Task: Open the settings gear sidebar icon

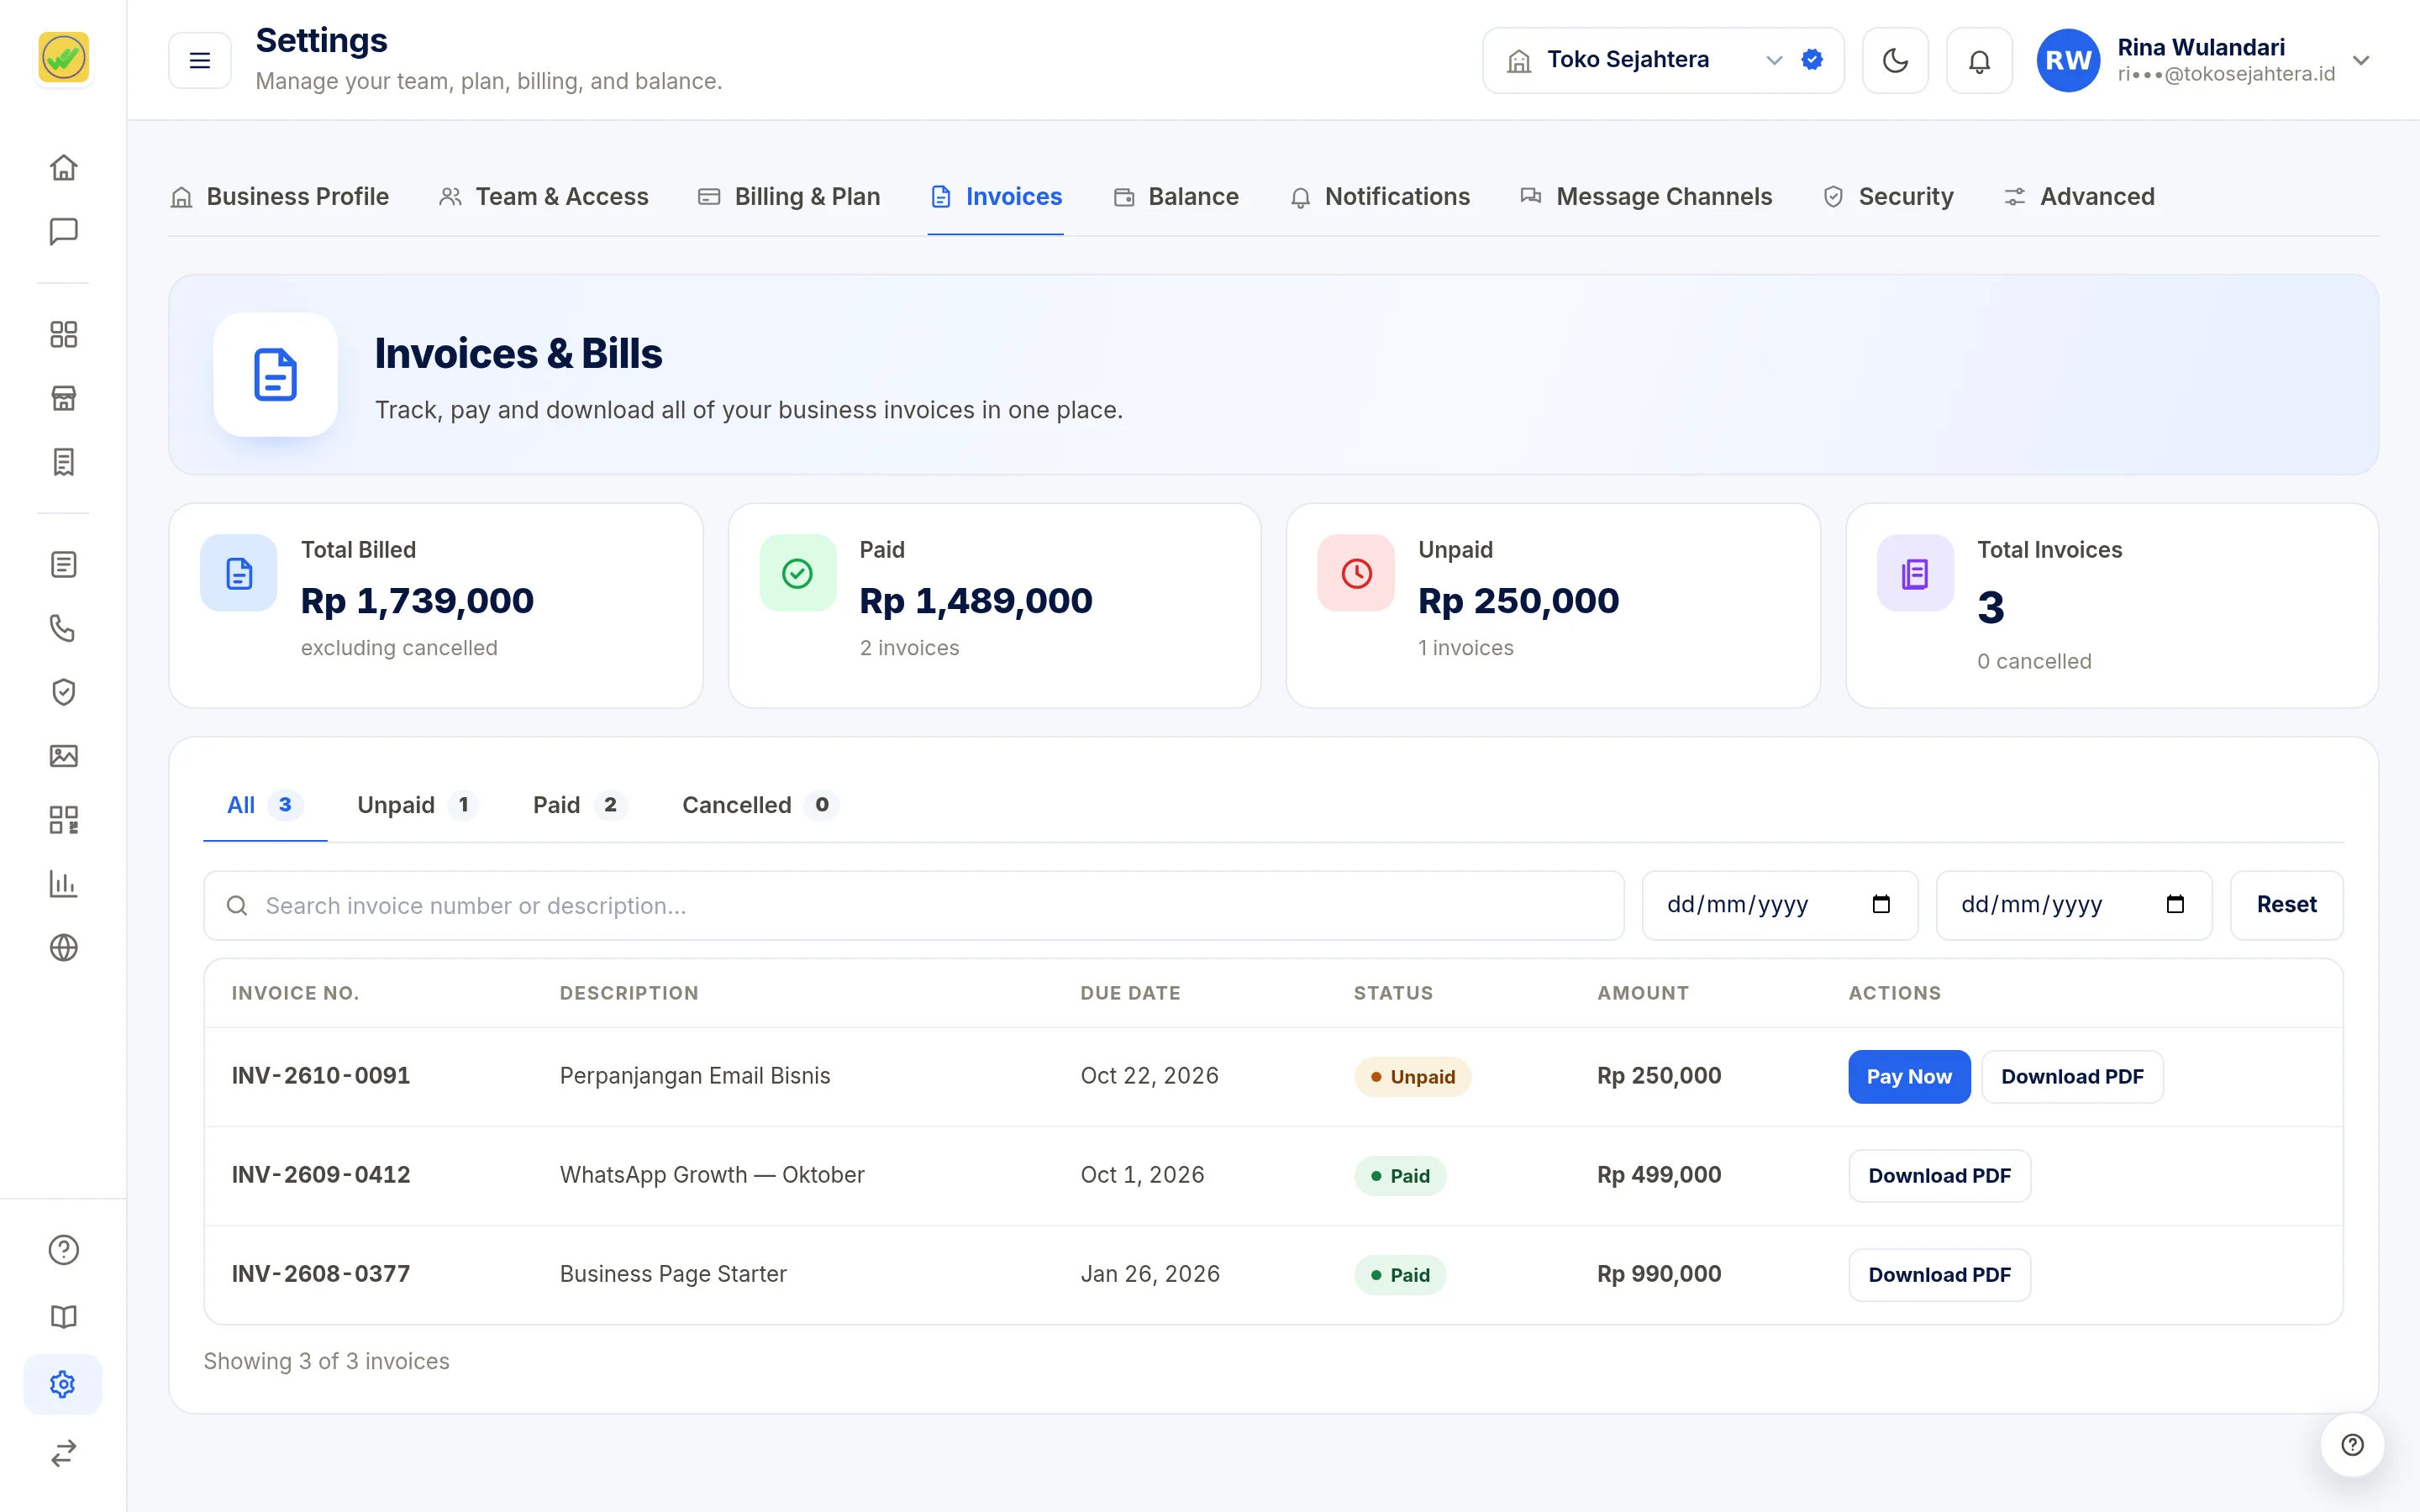Action: (63, 1384)
